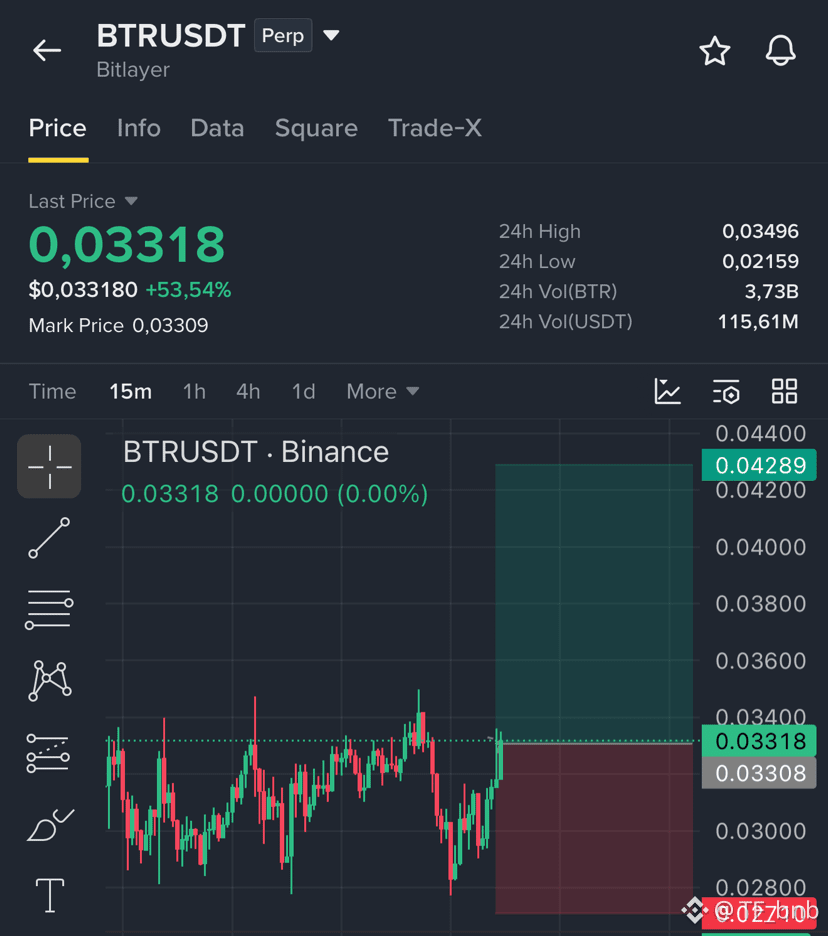Switch chart to 1h timeframe
This screenshot has width=828, height=936.
coord(194,392)
